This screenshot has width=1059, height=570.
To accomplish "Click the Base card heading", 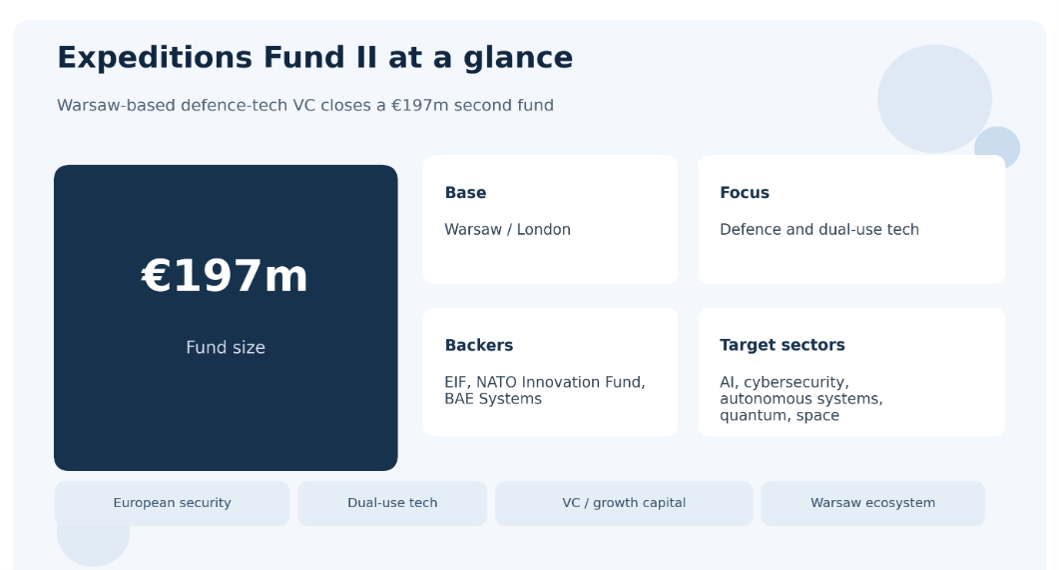I will point(465,192).
